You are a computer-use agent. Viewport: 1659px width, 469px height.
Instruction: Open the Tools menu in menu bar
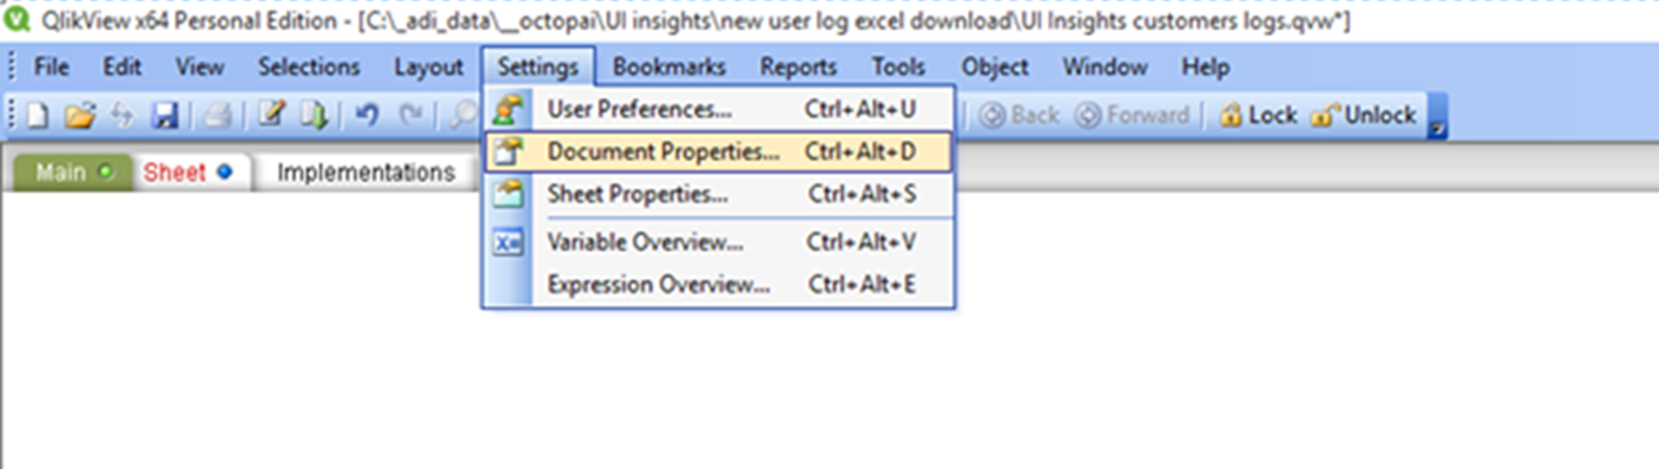[x=898, y=67]
